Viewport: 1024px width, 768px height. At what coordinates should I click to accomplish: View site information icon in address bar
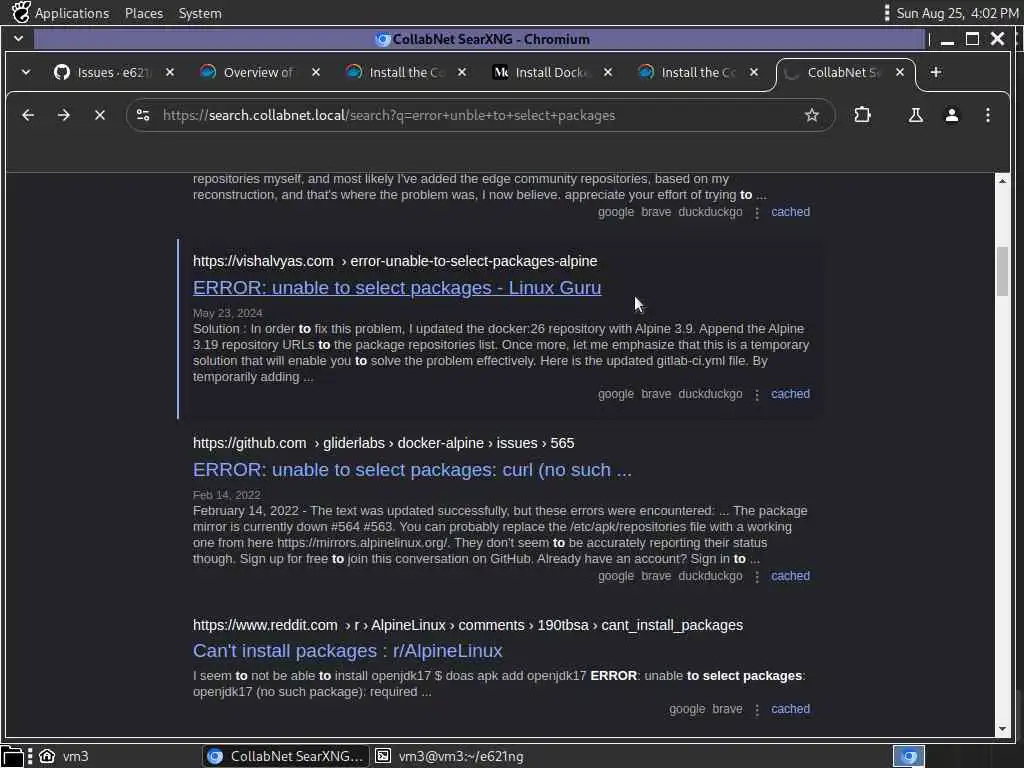click(143, 115)
